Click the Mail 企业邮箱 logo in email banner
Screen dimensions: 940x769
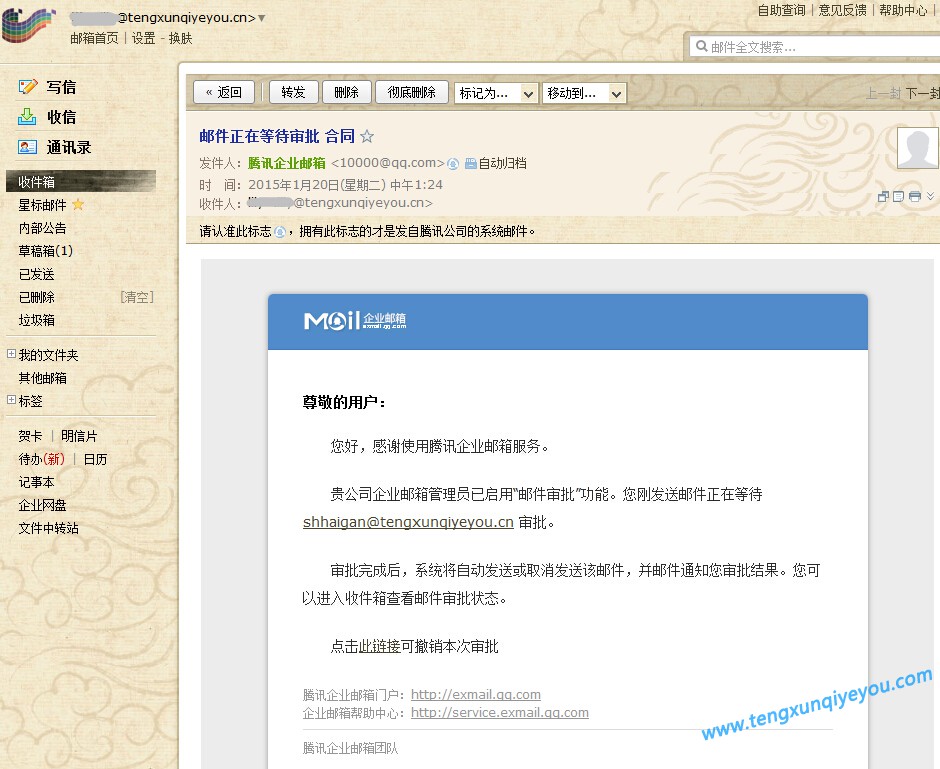[355, 321]
